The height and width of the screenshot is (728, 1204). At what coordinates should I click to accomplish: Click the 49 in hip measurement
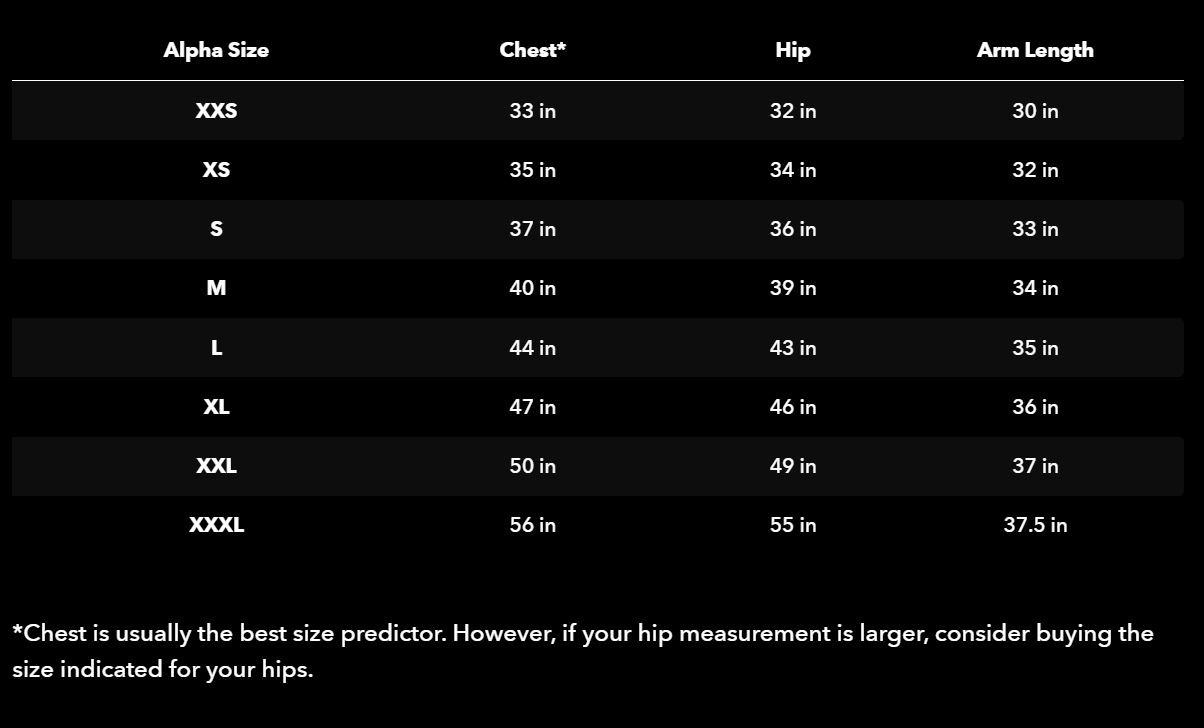click(793, 466)
